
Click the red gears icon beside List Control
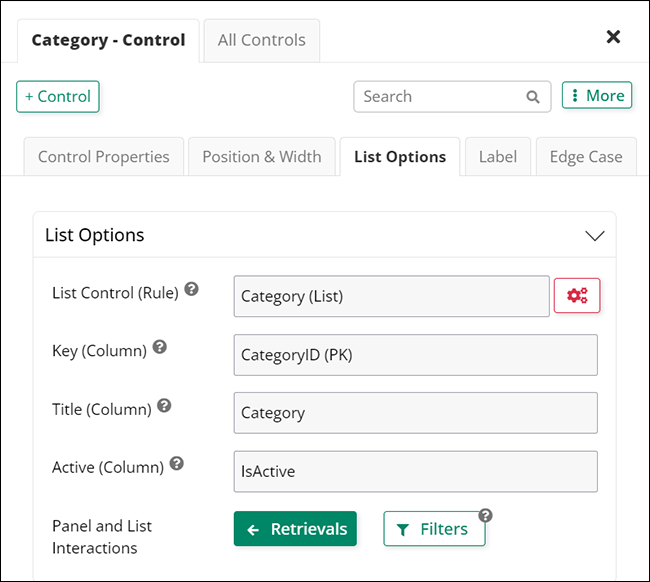(x=577, y=296)
